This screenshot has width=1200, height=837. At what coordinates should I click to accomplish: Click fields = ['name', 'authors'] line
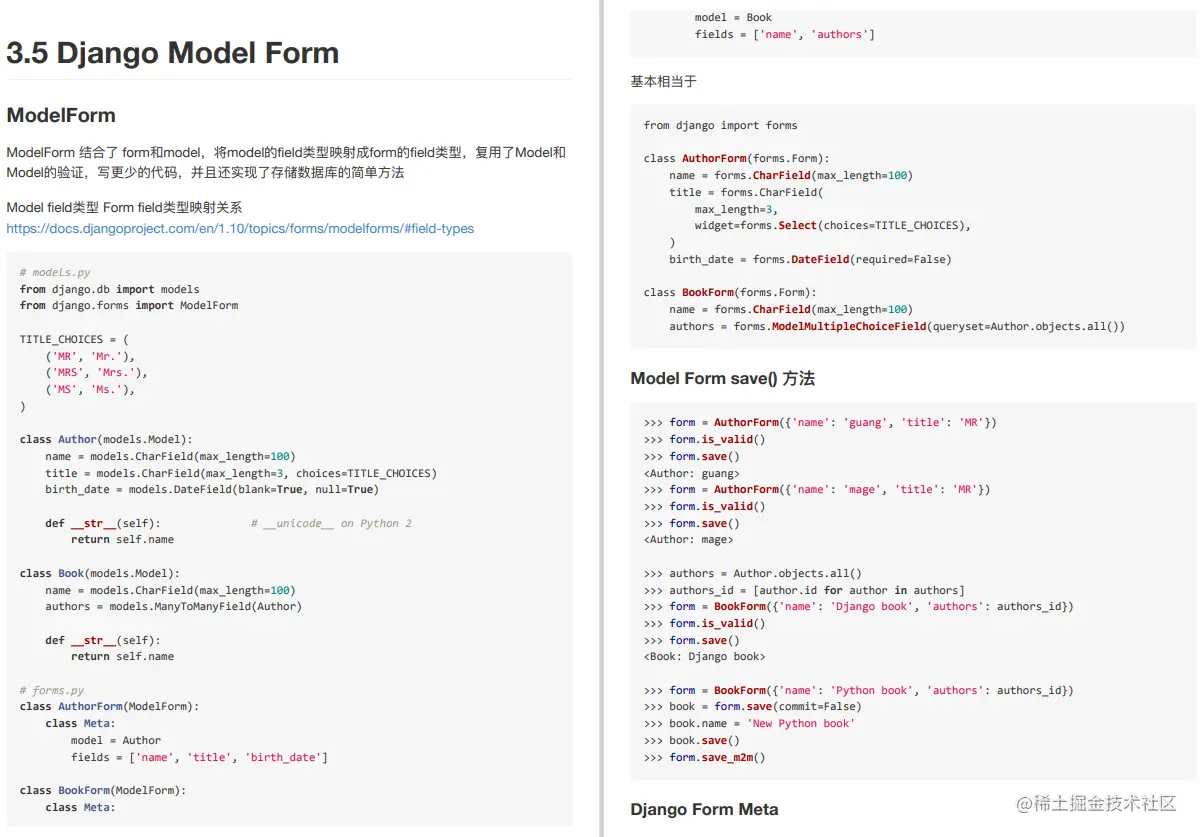point(785,34)
